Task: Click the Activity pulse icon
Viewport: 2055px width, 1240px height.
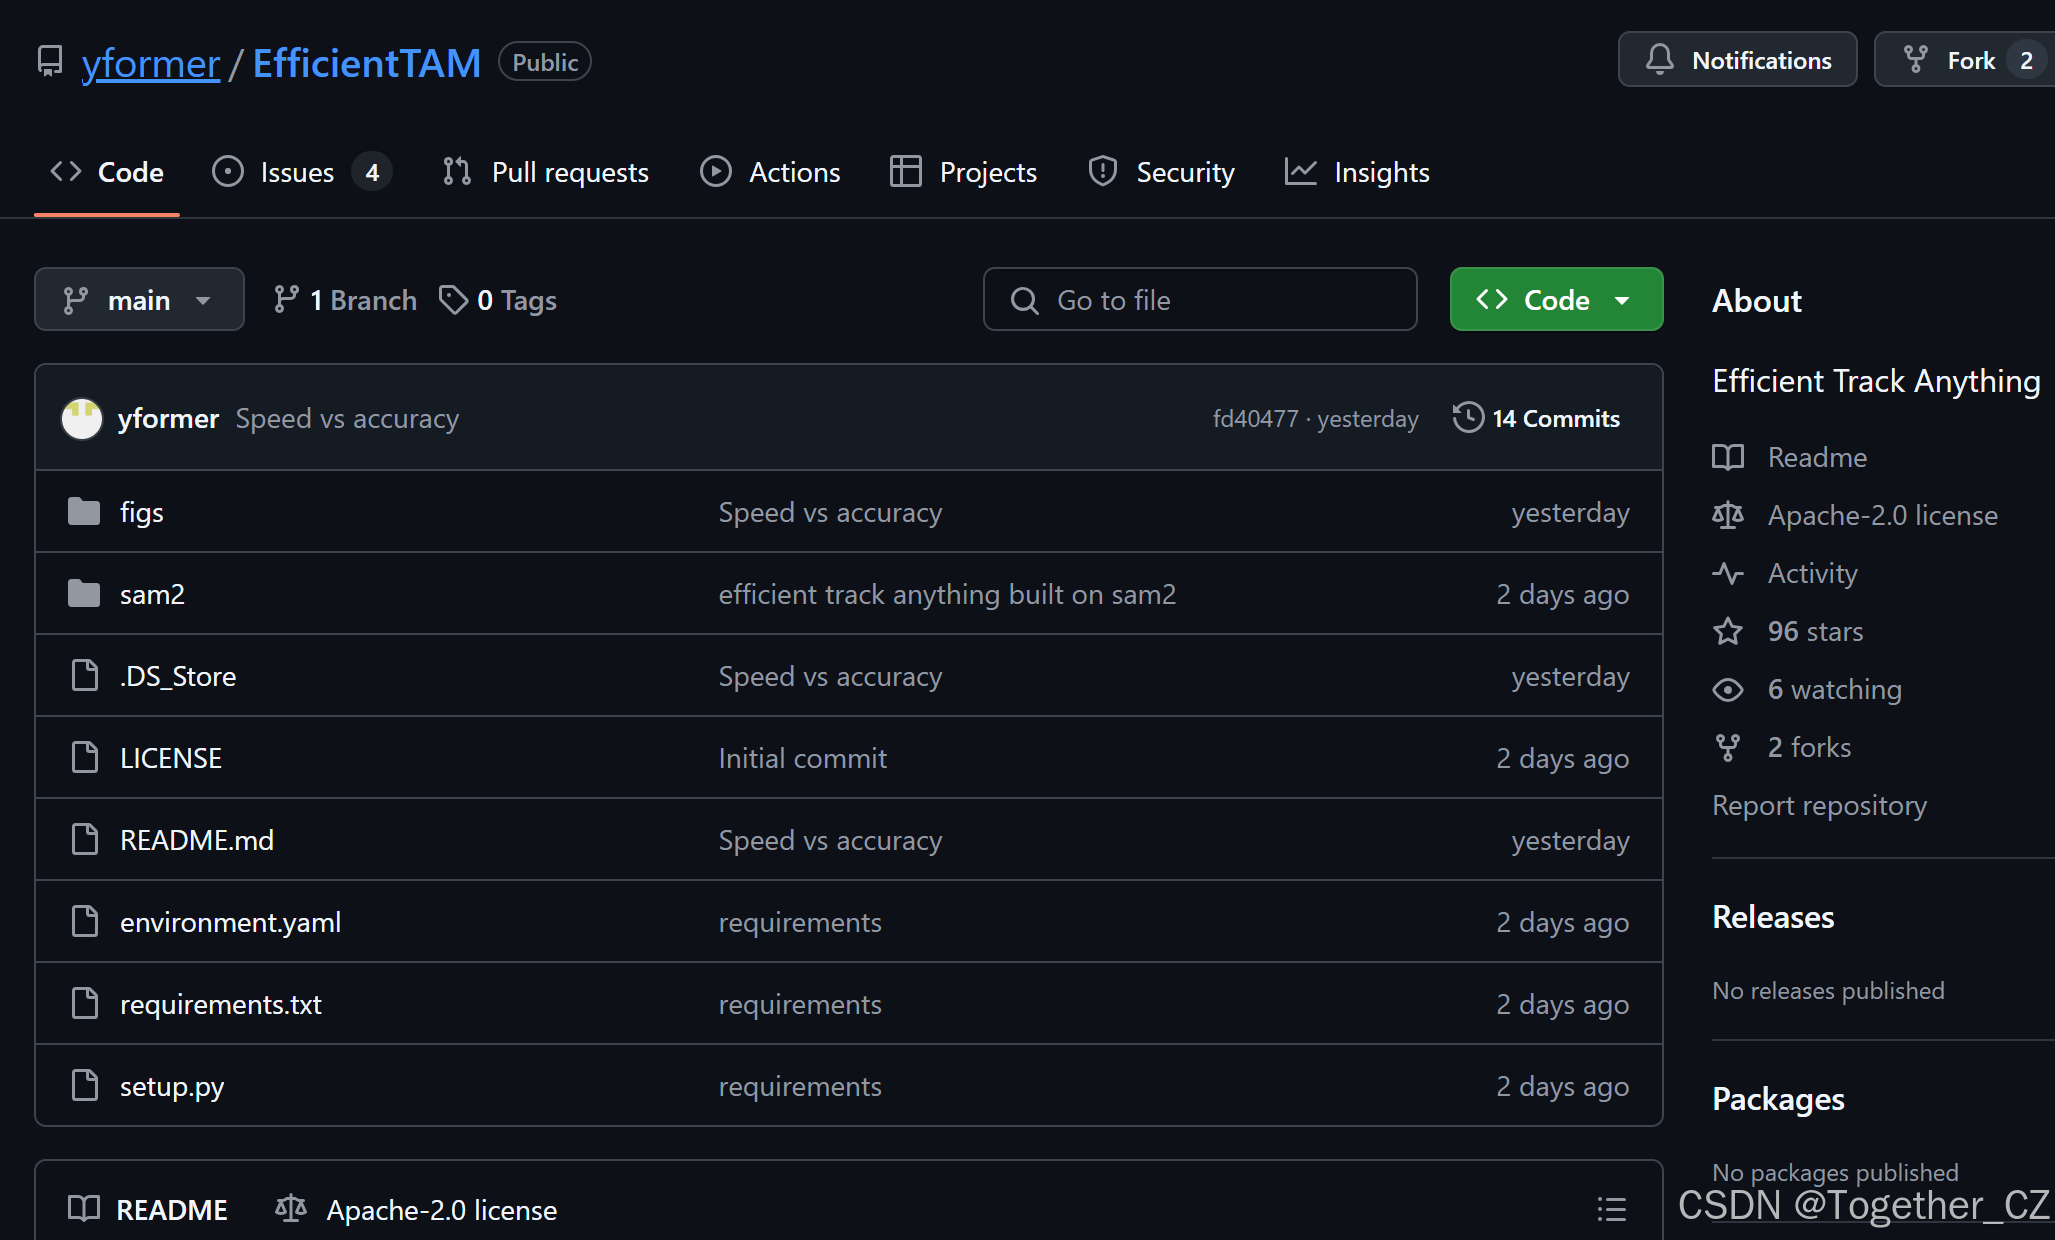Action: (x=1728, y=573)
